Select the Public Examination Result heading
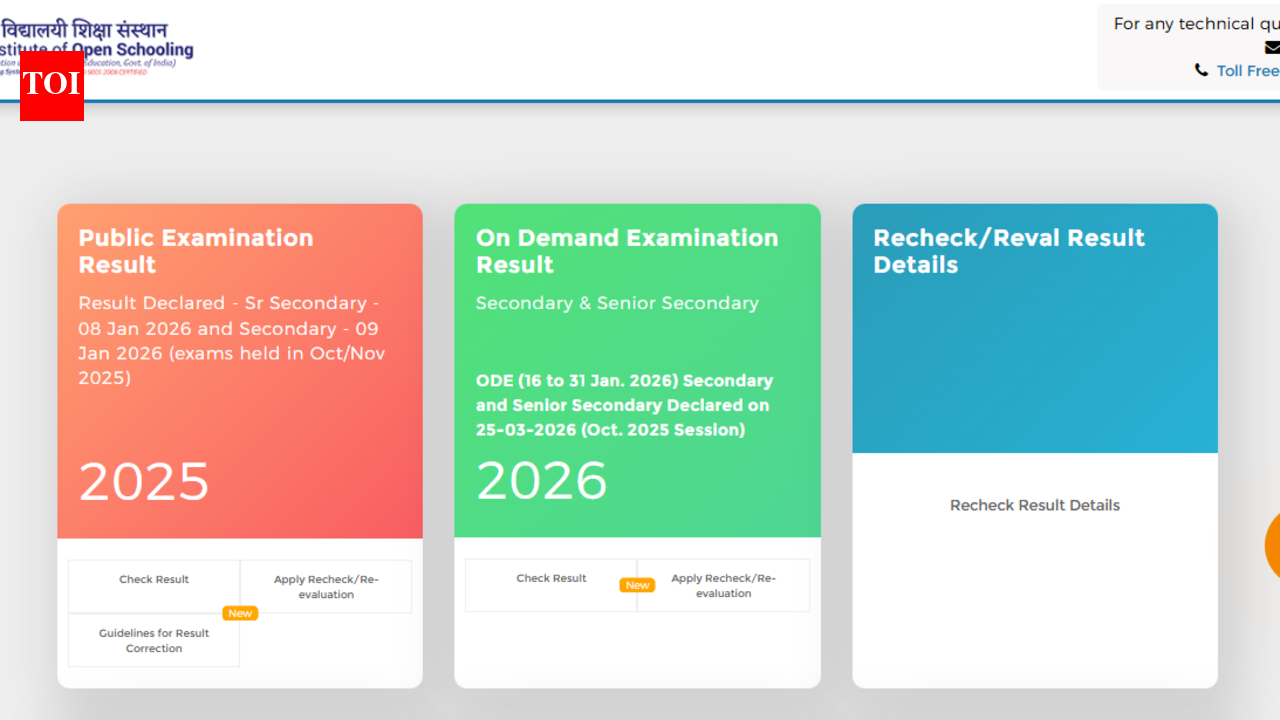 point(195,251)
